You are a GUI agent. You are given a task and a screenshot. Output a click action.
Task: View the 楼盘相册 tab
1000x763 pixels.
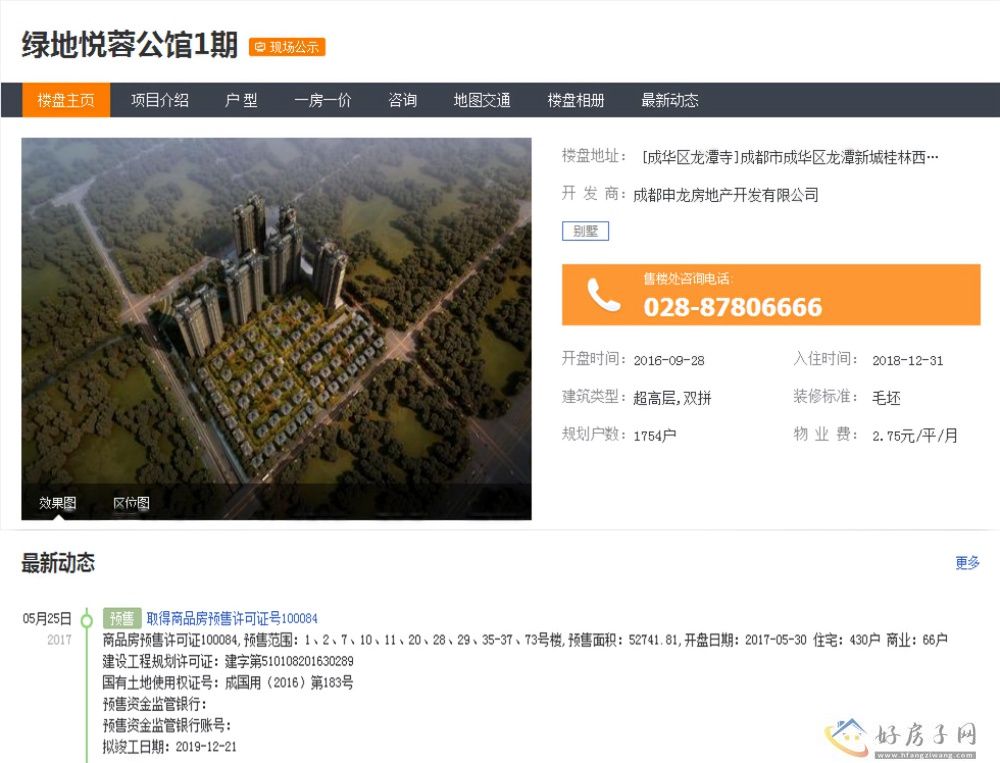pos(576,100)
